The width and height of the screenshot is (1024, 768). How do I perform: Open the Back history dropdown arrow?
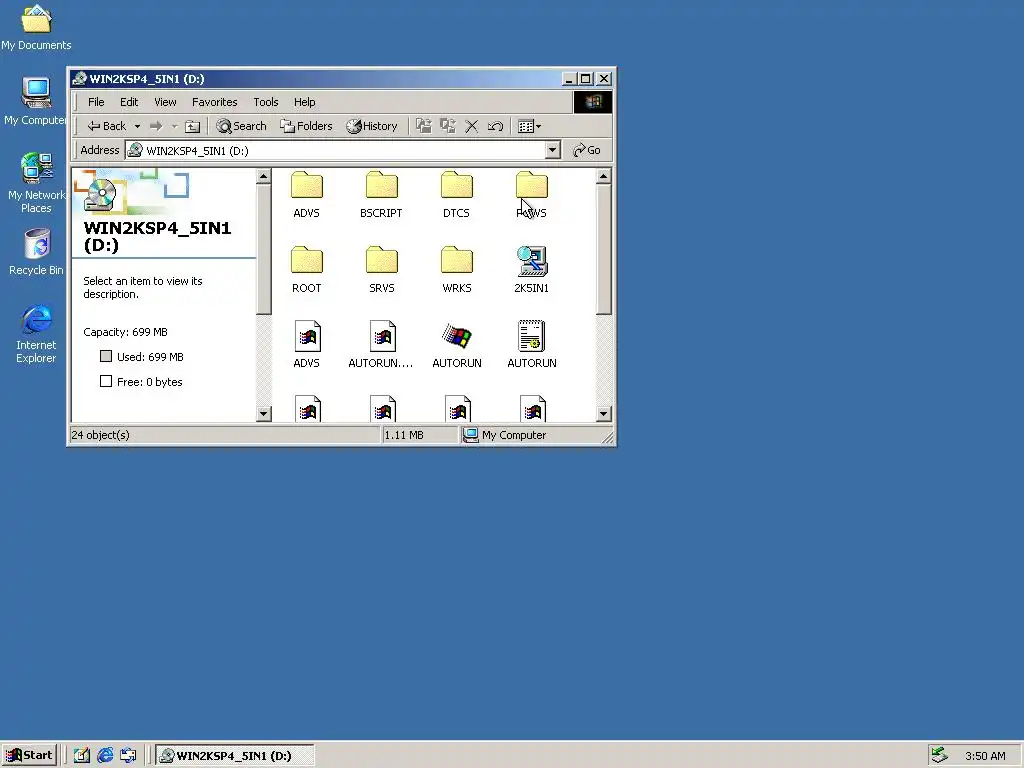(x=137, y=126)
